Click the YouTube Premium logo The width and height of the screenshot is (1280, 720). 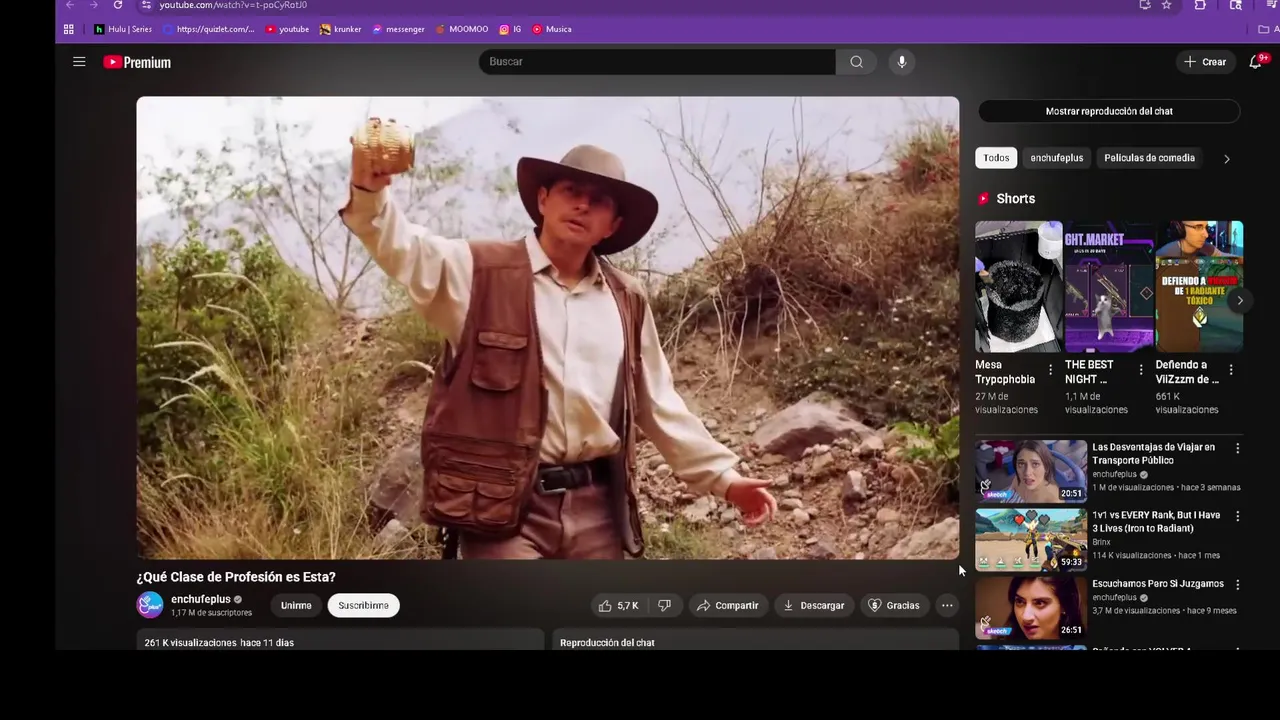coord(137,62)
